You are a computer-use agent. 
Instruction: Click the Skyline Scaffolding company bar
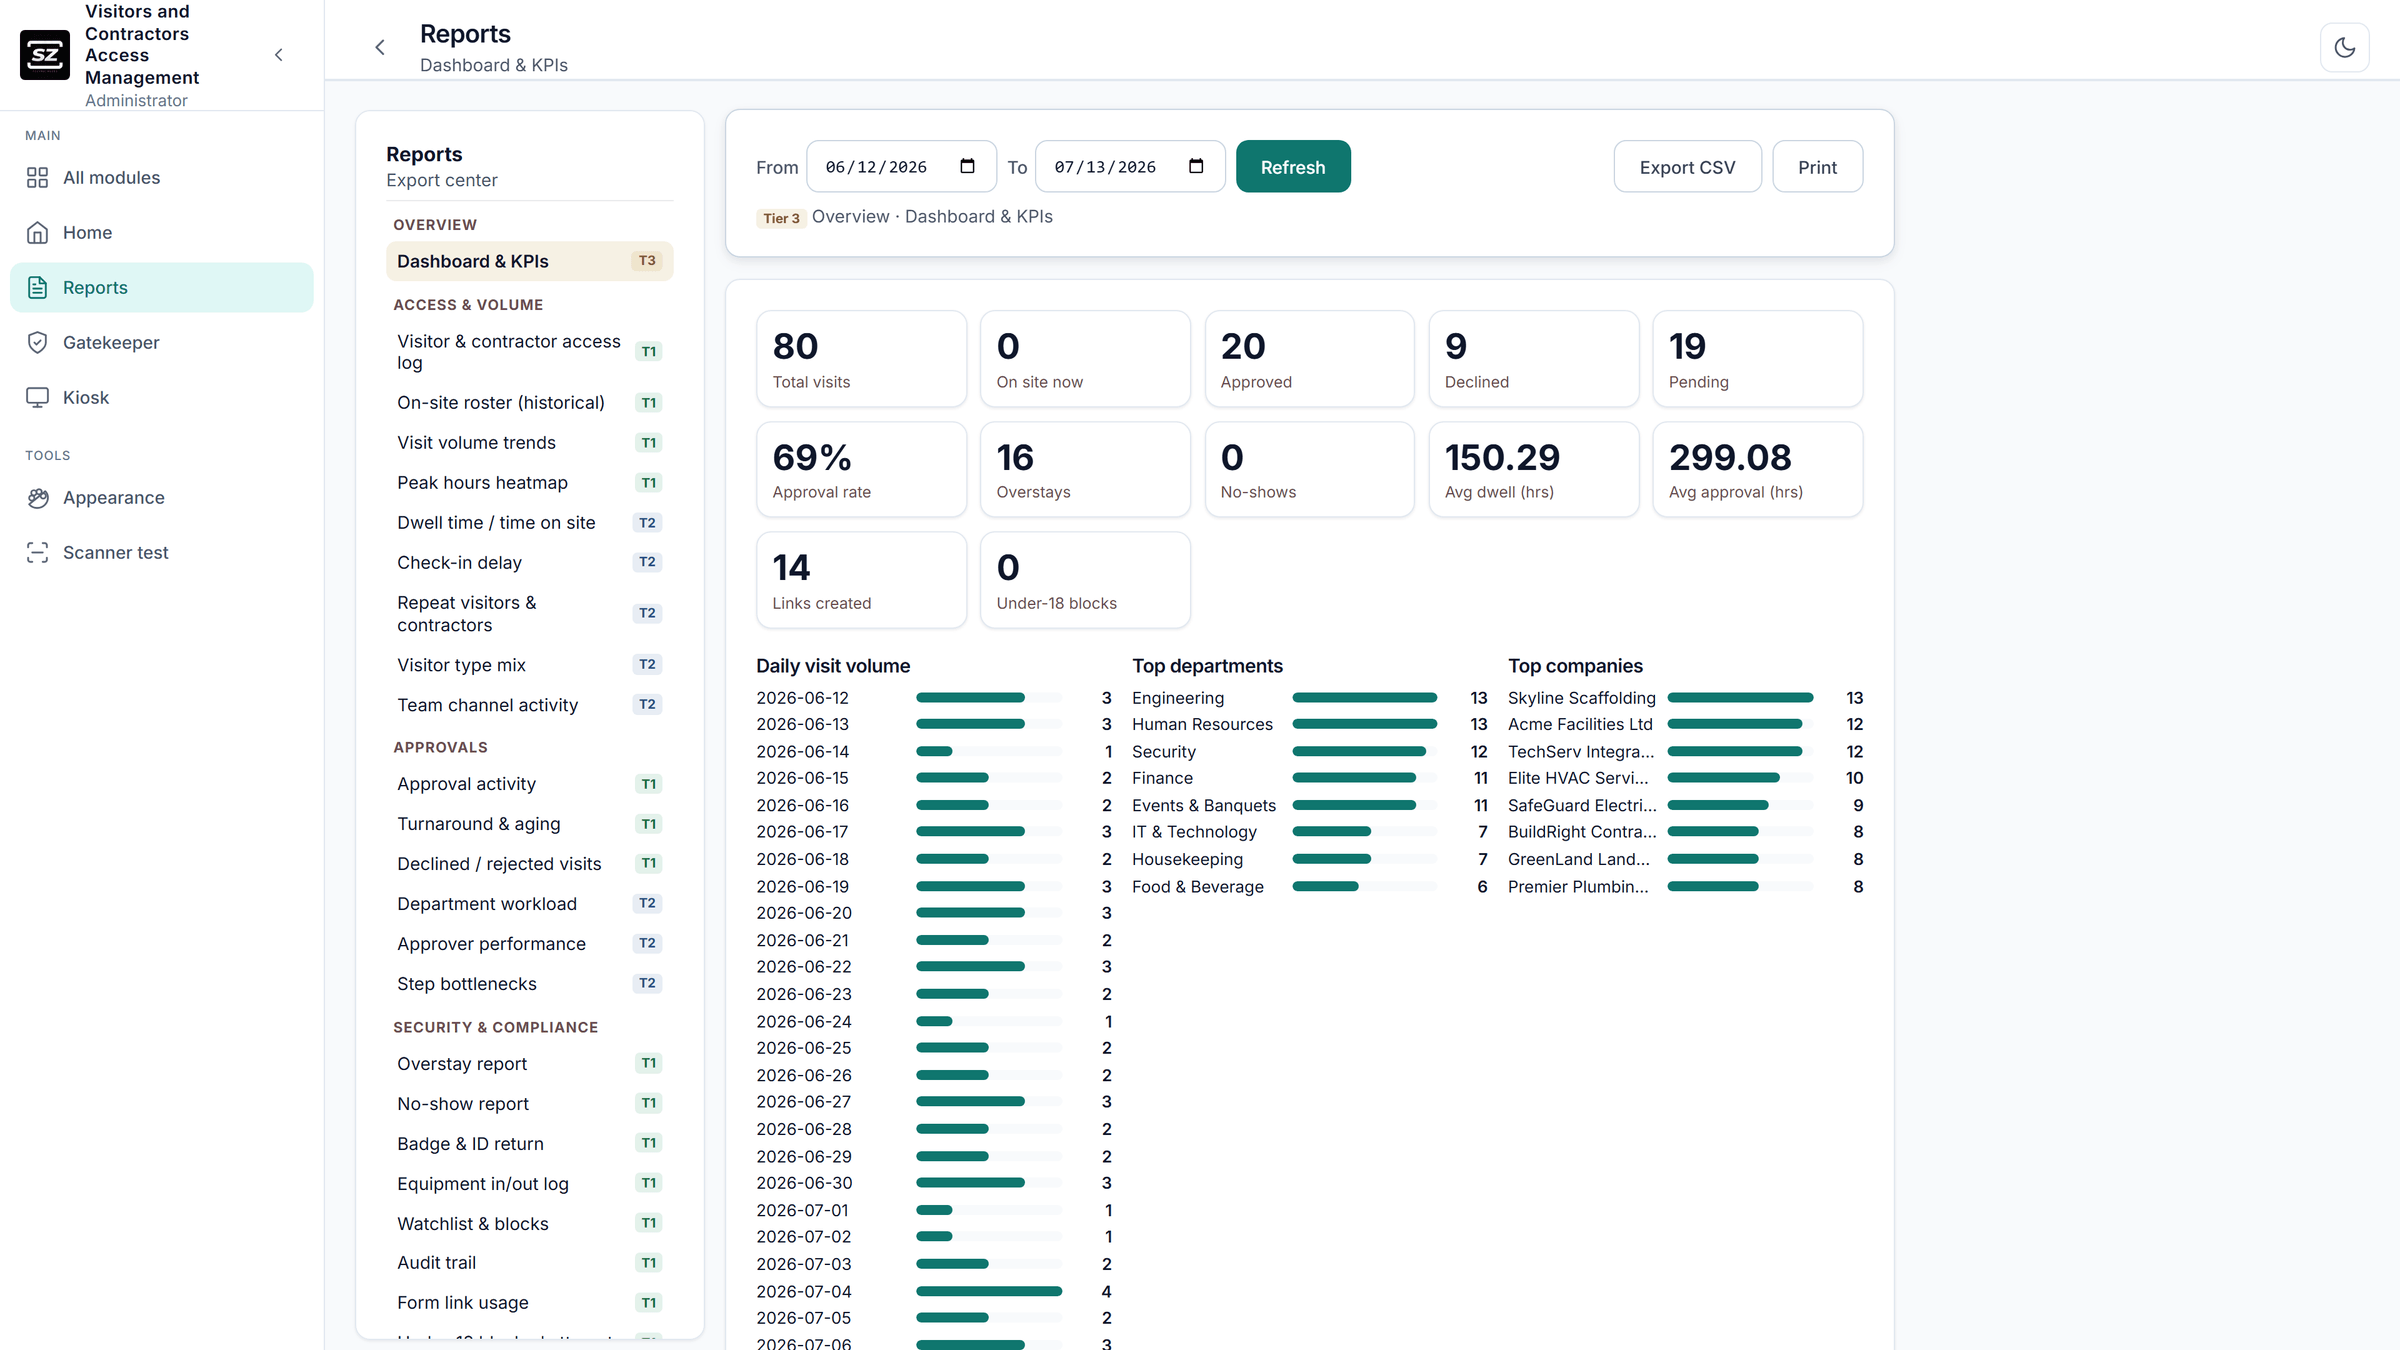pos(1740,697)
